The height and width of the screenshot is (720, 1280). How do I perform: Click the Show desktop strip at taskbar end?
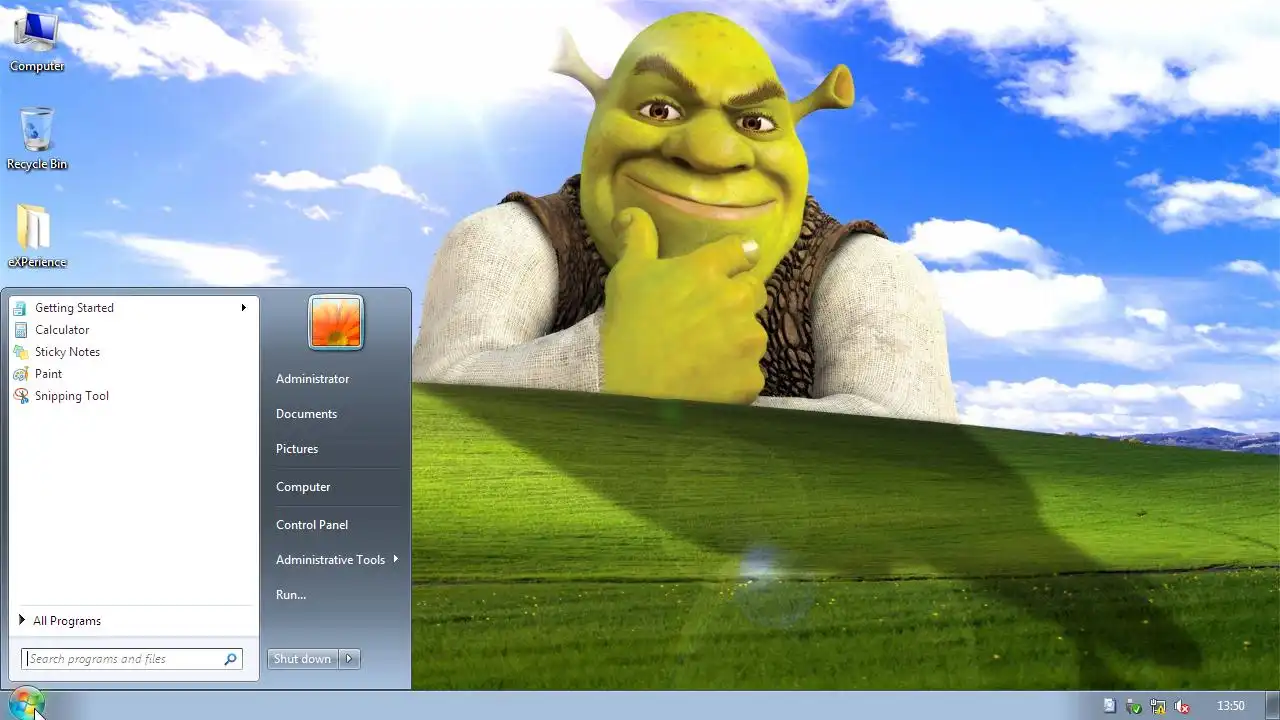click(x=1273, y=705)
